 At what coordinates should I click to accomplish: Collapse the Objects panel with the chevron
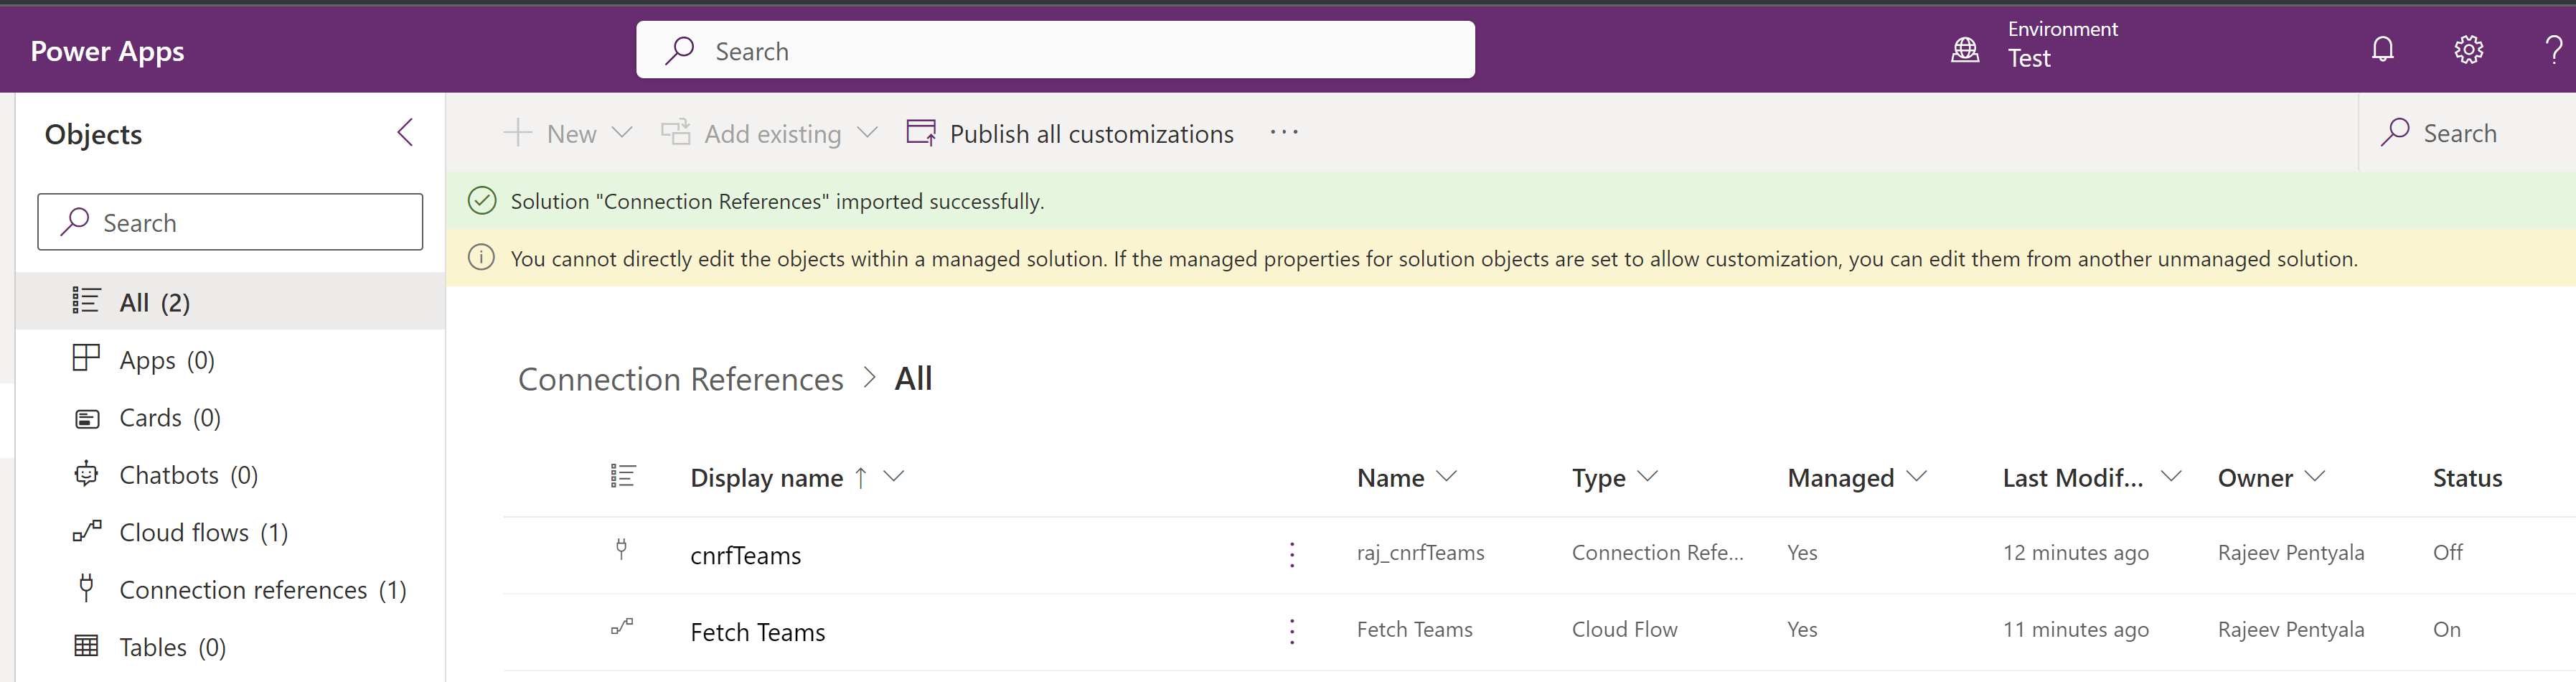[405, 133]
